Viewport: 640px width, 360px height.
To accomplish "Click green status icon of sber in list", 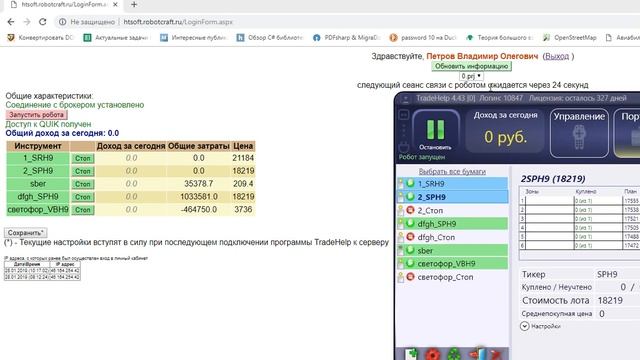I will pos(410,250).
